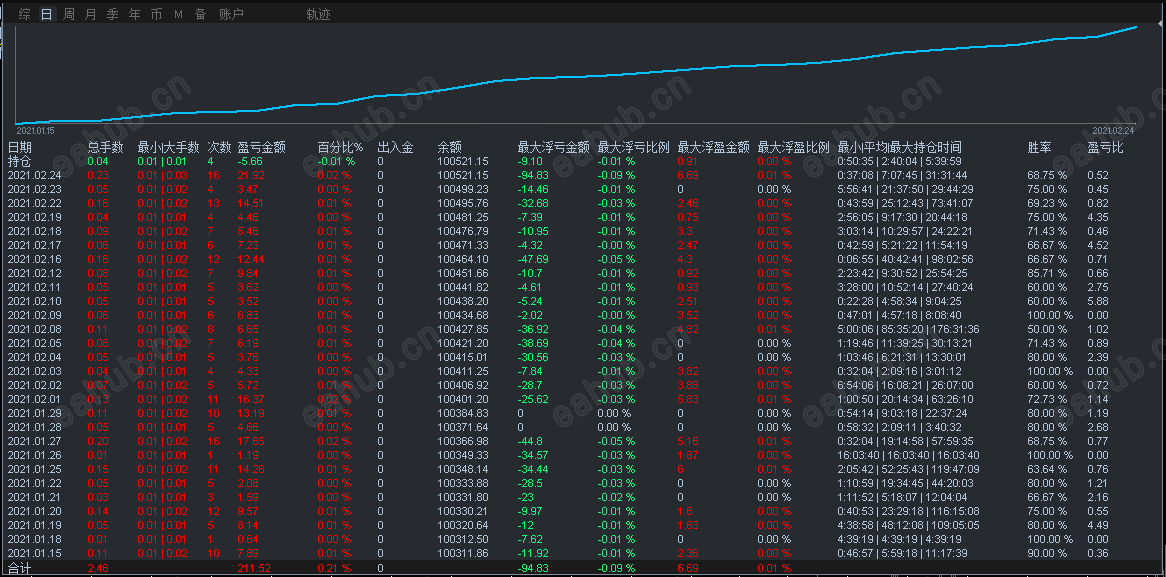The height and width of the screenshot is (577, 1166).
Task: Click the 总手数 column header
Action: tap(106, 147)
